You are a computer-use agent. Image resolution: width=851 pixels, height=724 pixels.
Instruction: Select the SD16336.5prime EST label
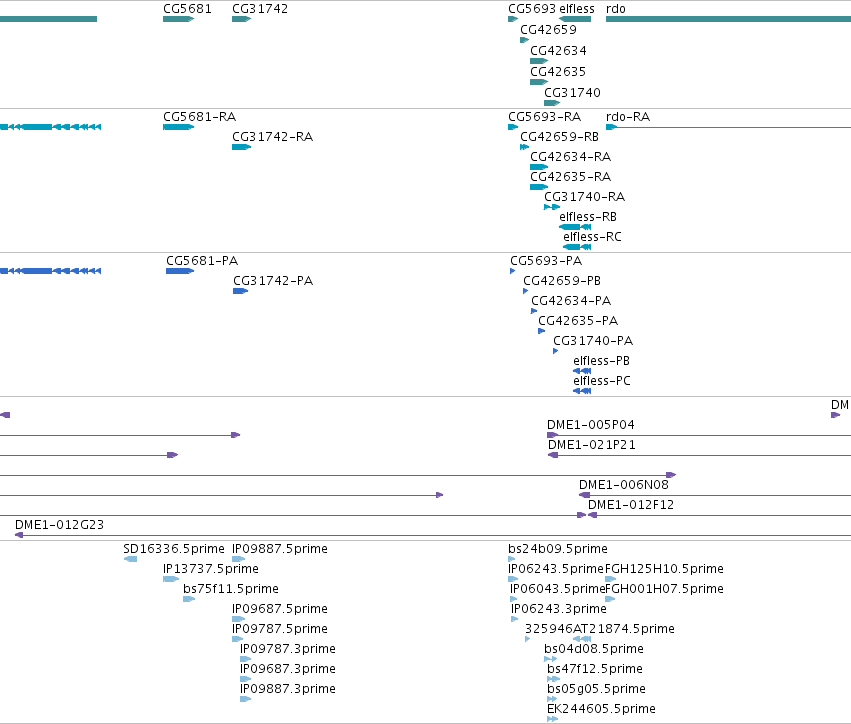[174, 549]
